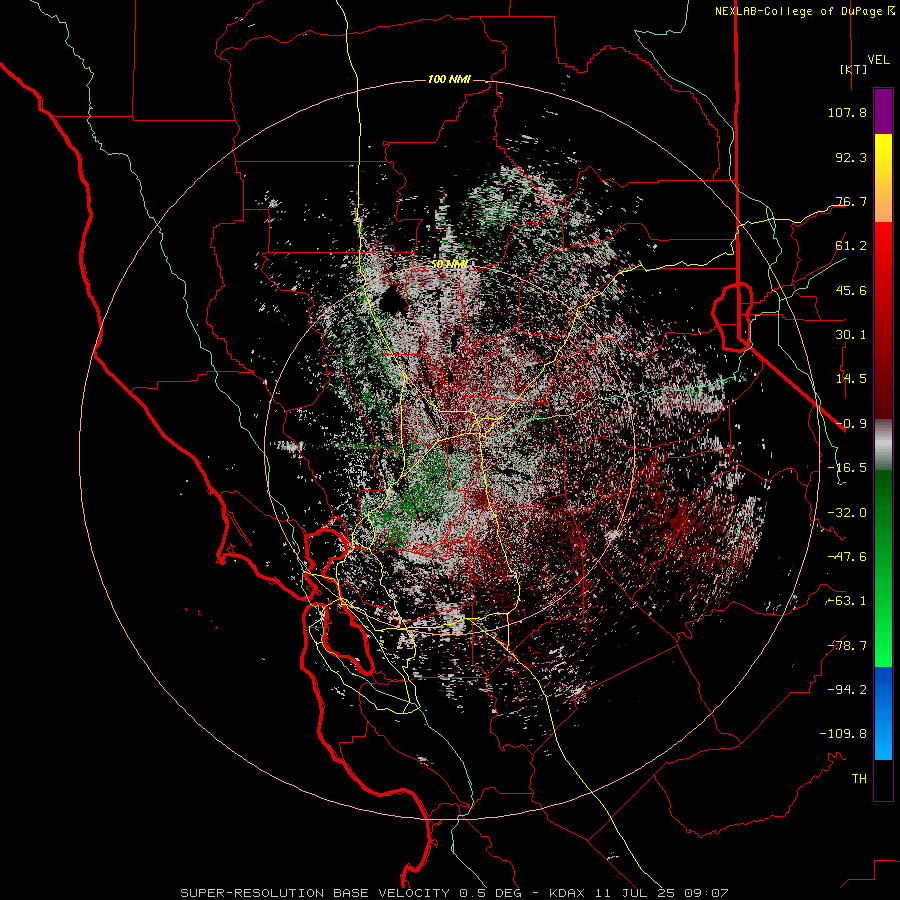Click the VEL legend title
This screenshot has width=900, height=900.
tap(879, 60)
